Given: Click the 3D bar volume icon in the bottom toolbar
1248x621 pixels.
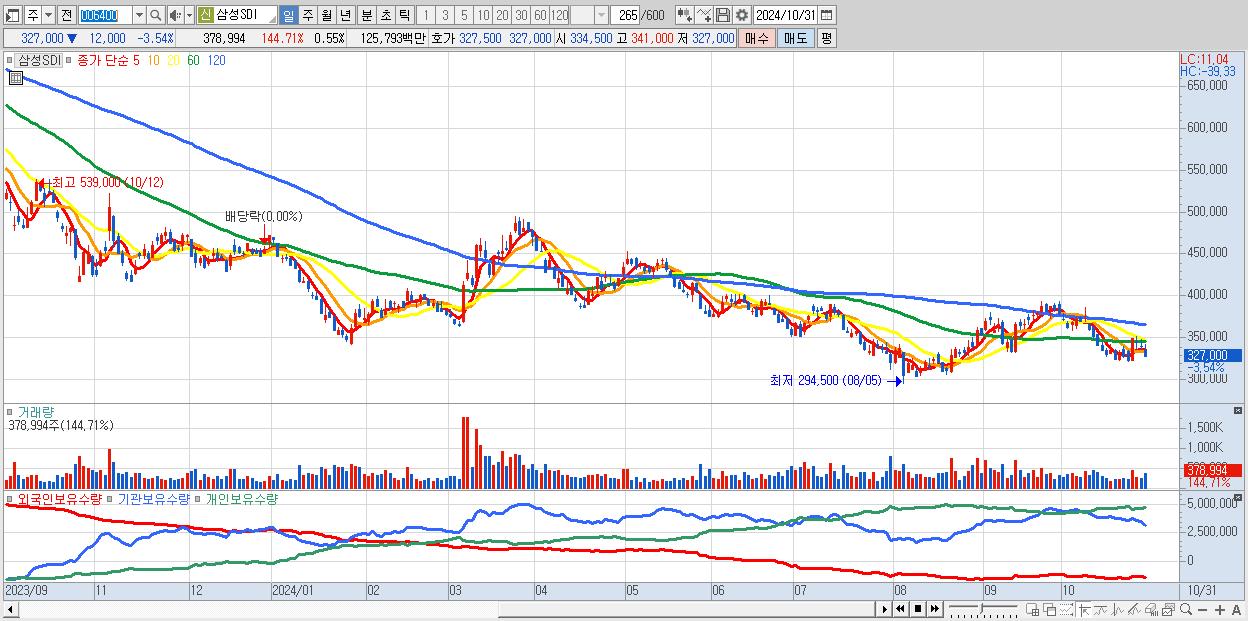Looking at the screenshot, I should tap(1152, 610).
